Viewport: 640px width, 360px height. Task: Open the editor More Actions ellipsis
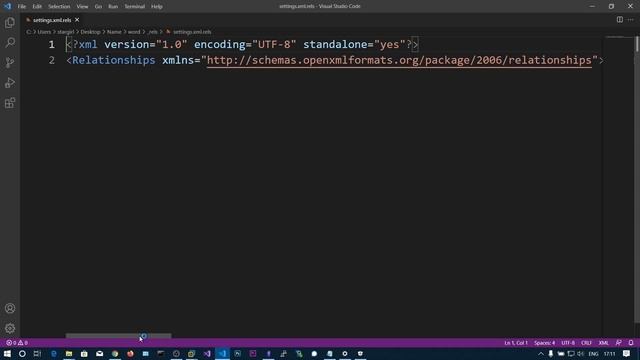tap(631, 20)
